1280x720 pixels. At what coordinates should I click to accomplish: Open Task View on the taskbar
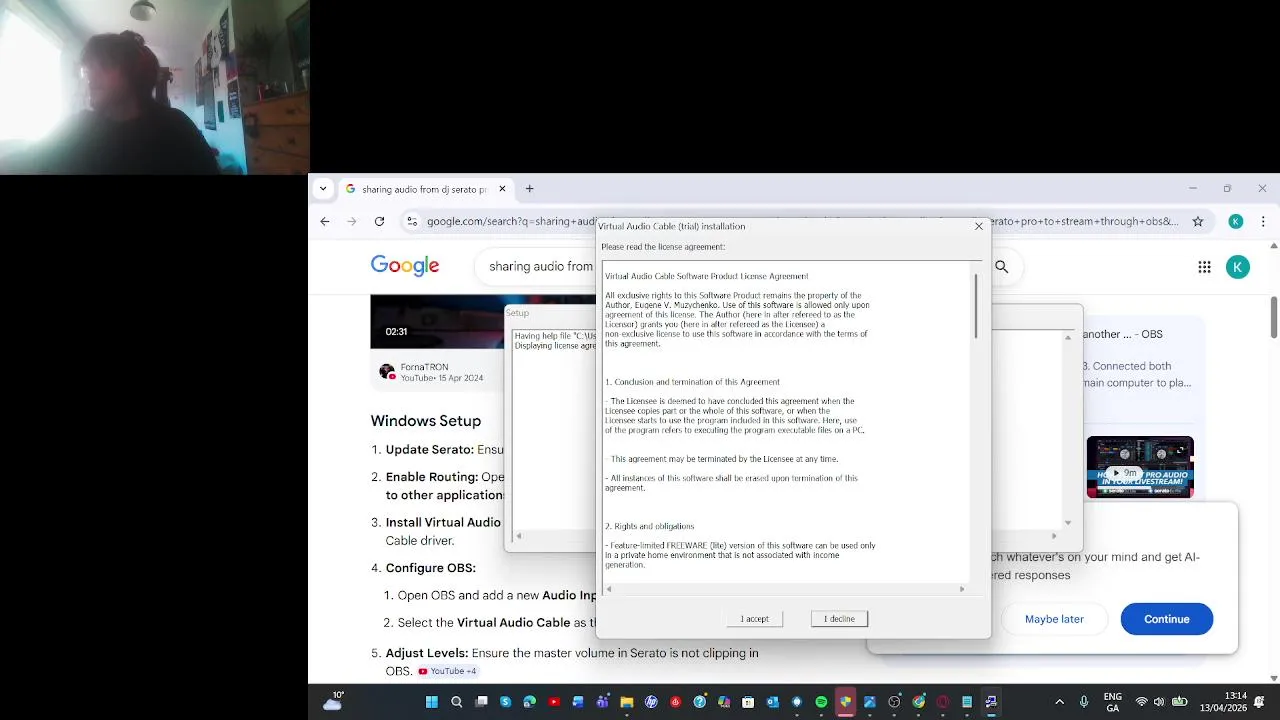tap(481, 702)
